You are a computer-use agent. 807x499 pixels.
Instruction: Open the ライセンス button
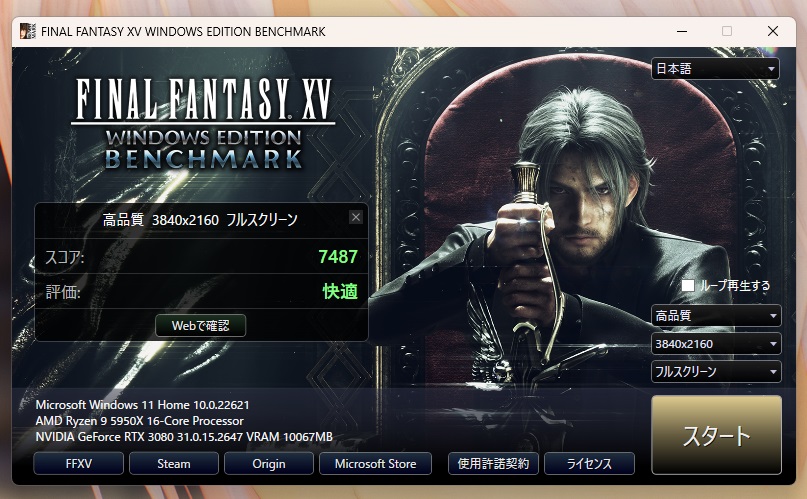[589, 464]
